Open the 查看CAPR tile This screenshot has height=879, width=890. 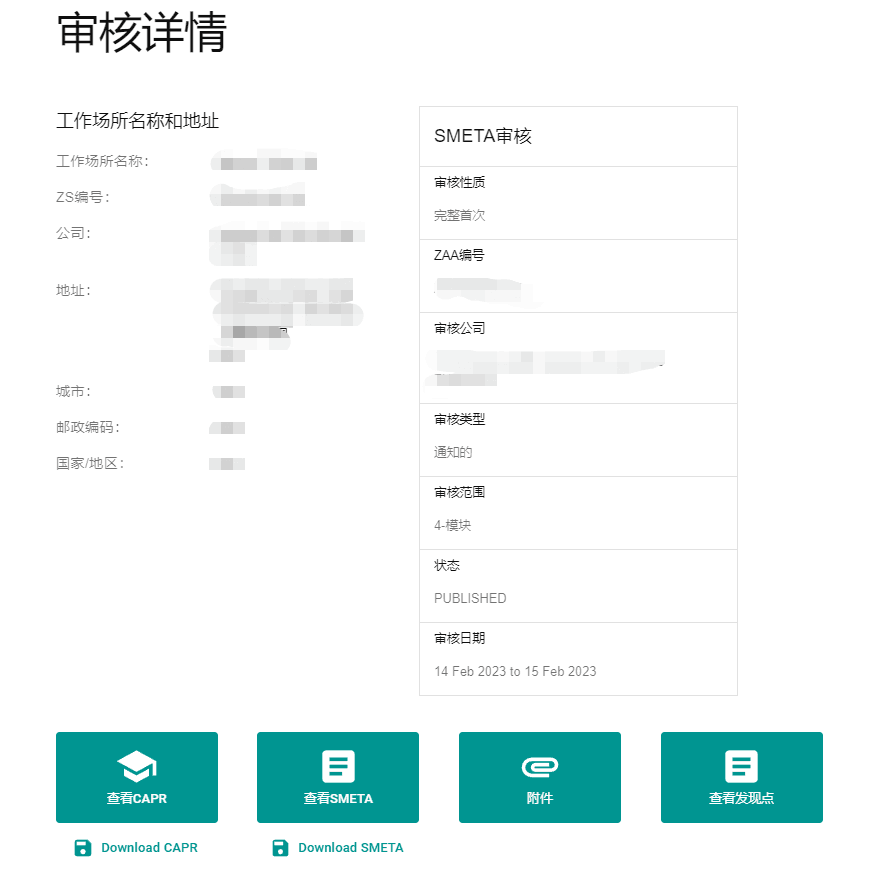tap(137, 777)
